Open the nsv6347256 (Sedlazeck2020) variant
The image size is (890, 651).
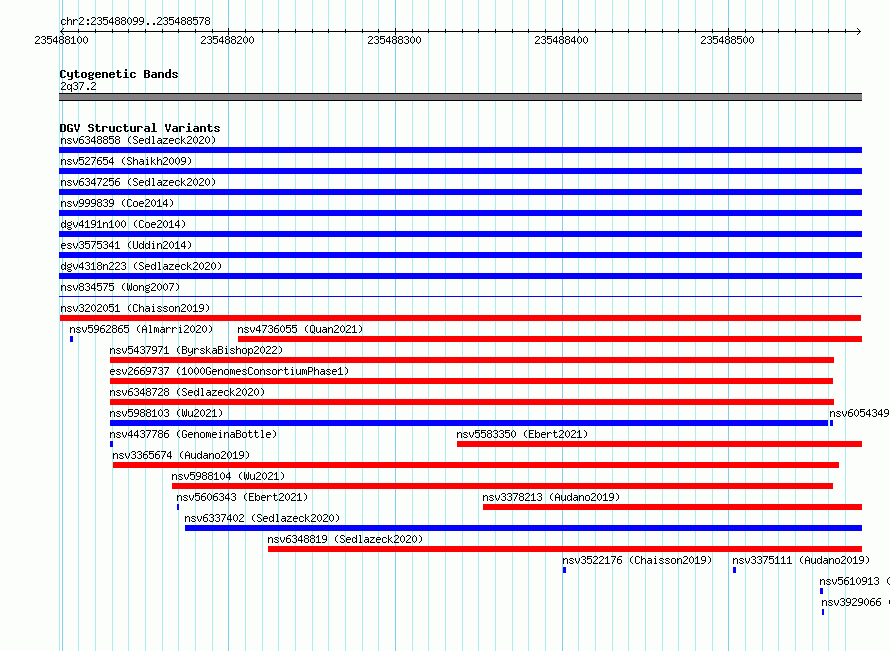click(138, 182)
